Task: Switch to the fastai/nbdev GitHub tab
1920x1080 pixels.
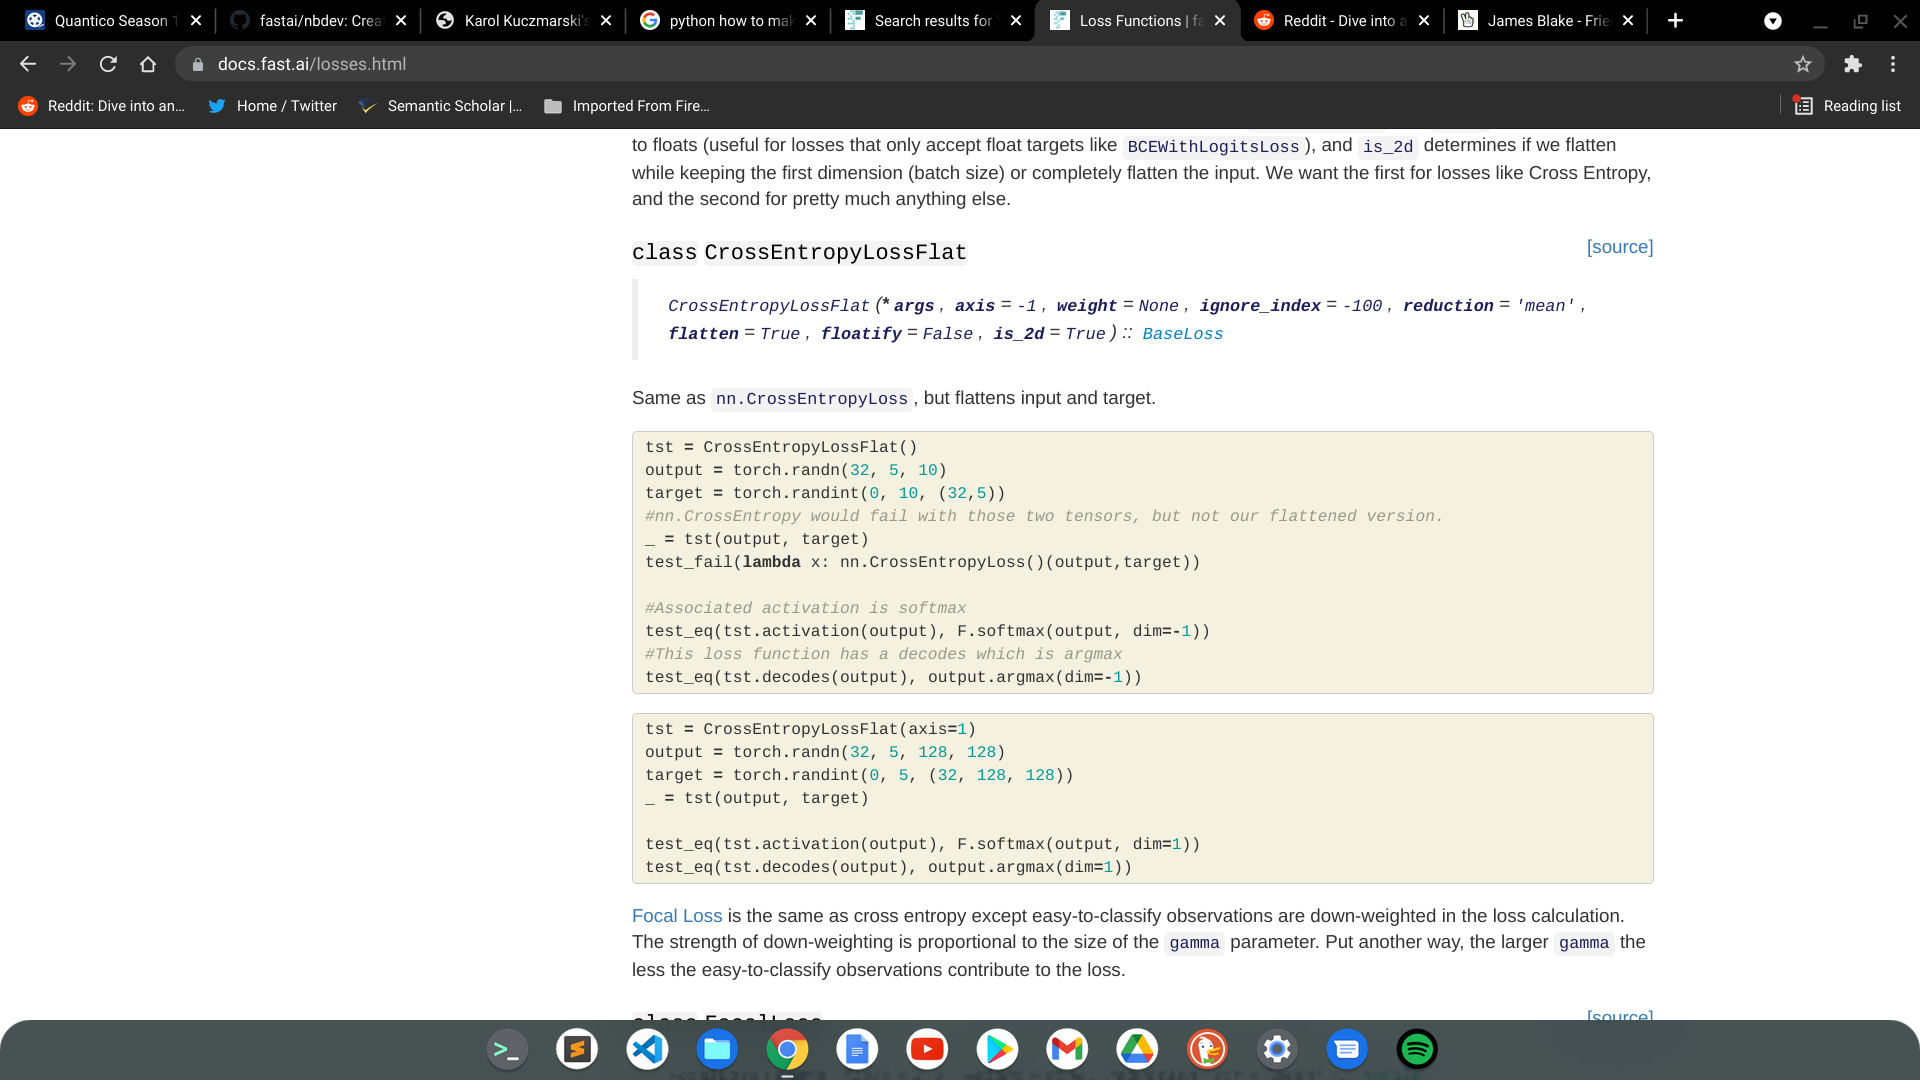Action: 318,20
